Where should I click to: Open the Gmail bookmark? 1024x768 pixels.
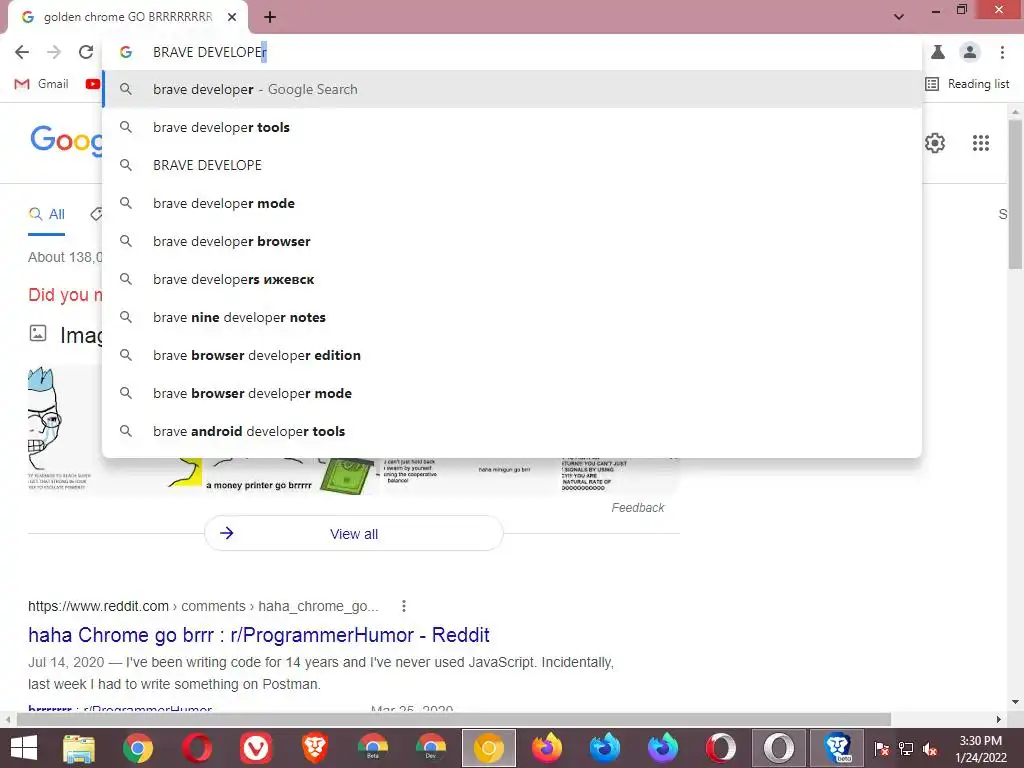tap(42, 84)
